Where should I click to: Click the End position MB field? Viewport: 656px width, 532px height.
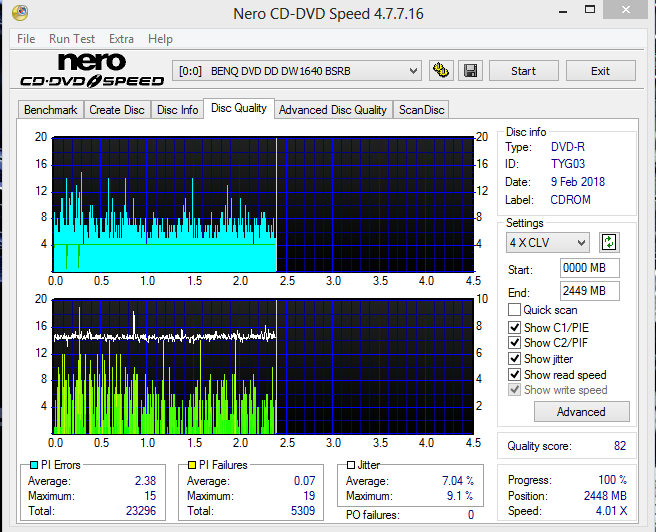click(x=589, y=291)
